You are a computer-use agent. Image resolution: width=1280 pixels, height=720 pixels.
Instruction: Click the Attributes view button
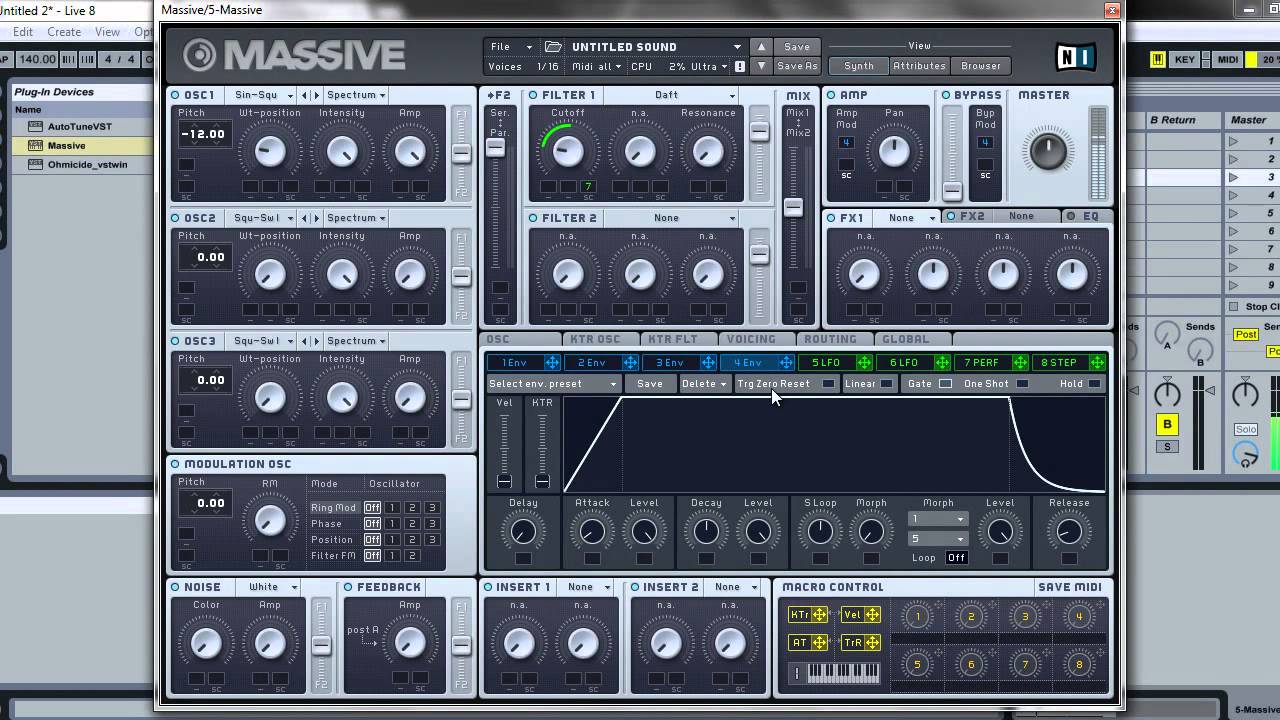click(x=919, y=66)
